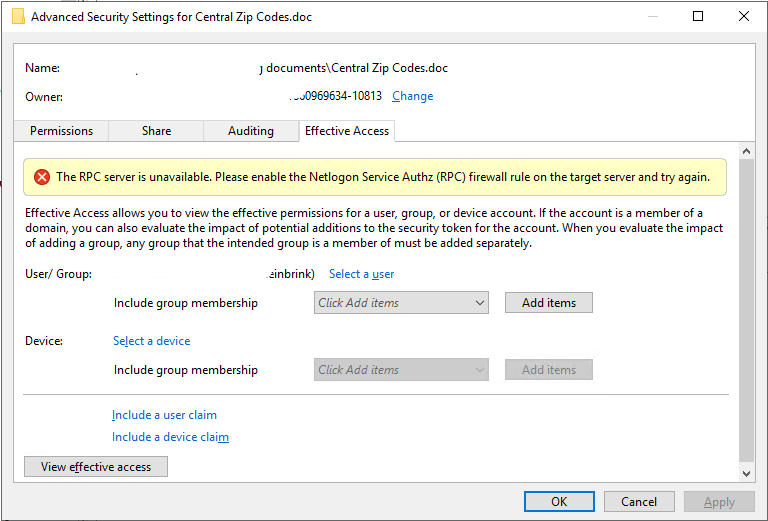Click the View effective access button
This screenshot has width=768, height=521.
point(96,467)
